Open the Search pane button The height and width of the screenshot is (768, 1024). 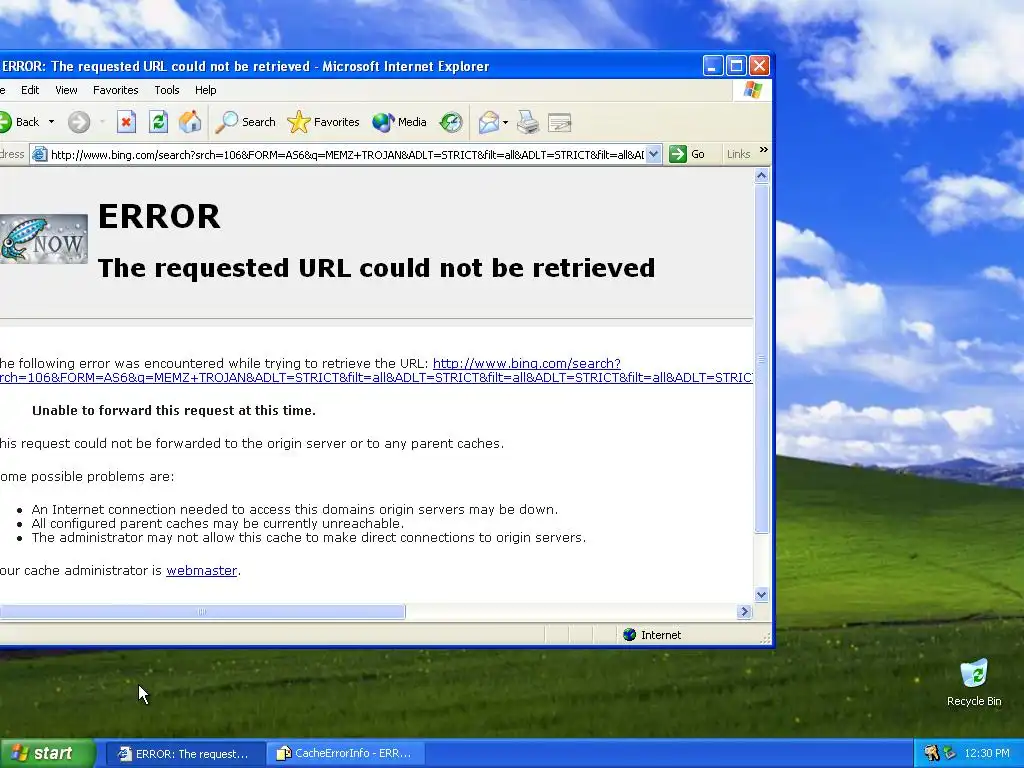(x=246, y=122)
